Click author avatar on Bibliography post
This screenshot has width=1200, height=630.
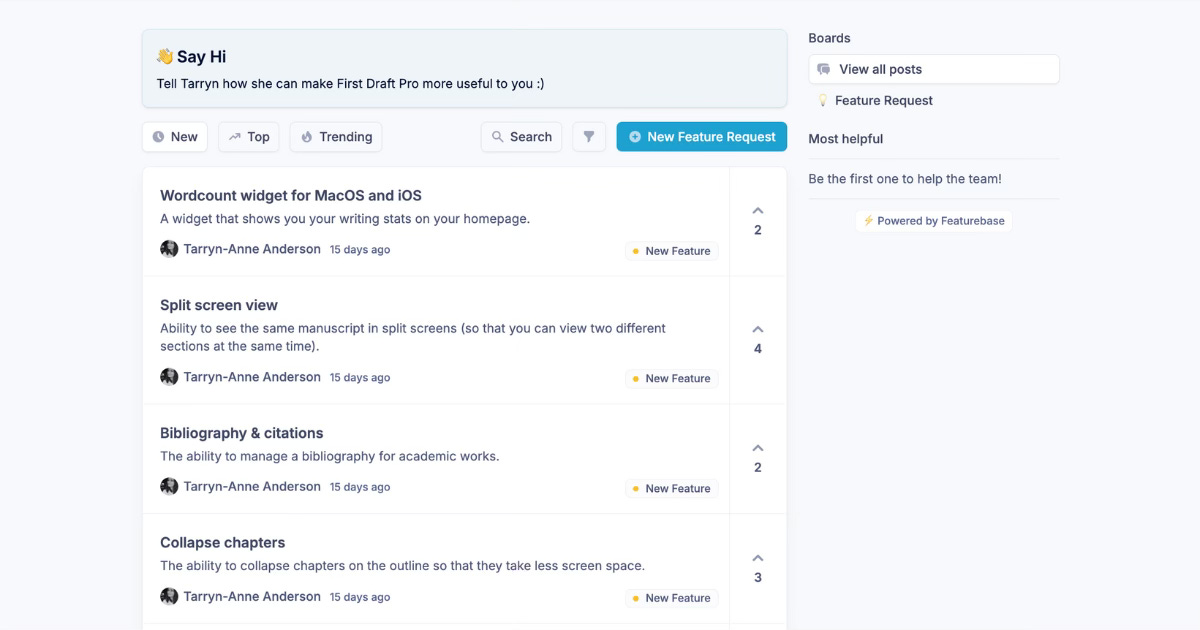169,486
